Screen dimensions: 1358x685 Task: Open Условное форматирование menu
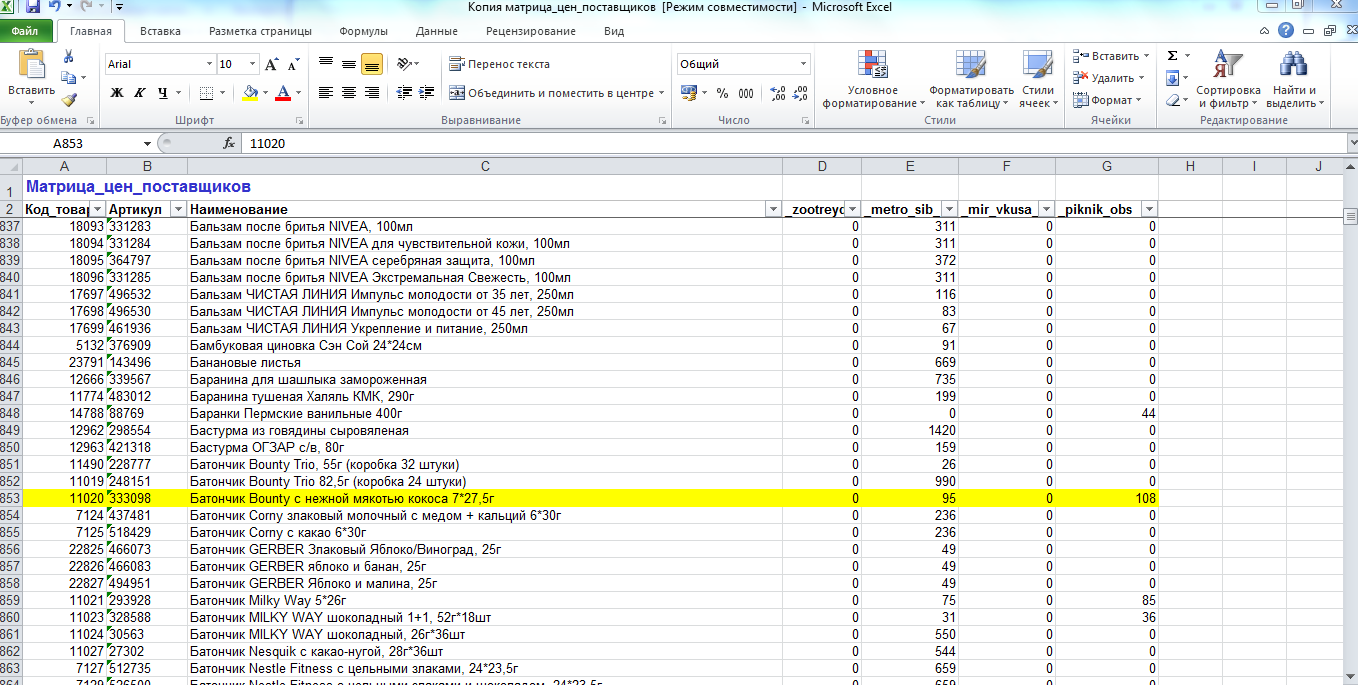click(873, 79)
